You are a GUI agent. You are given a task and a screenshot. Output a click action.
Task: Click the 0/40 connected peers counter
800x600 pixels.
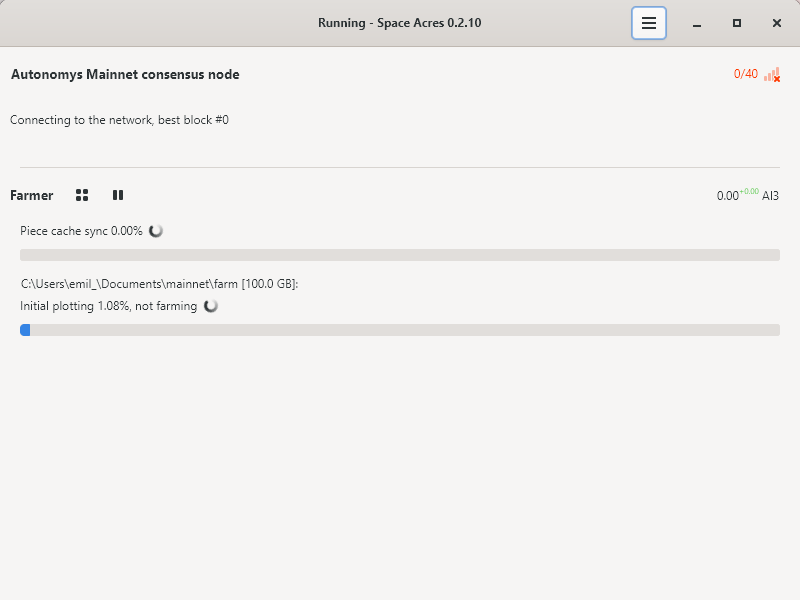[746, 74]
